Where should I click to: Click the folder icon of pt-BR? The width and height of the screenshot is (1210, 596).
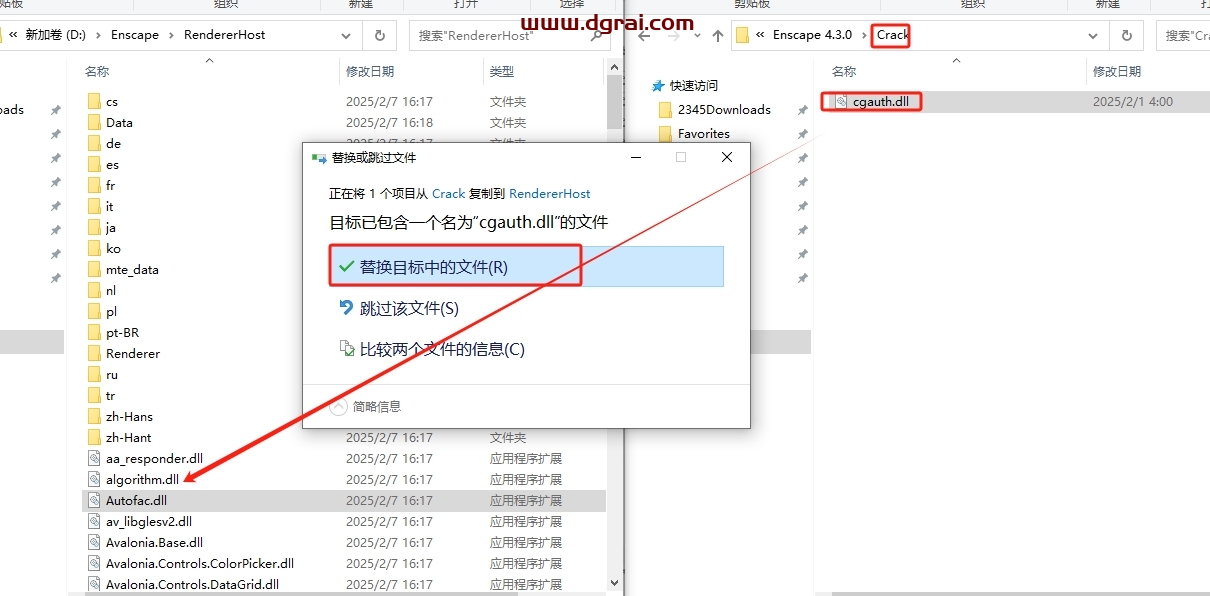click(95, 332)
